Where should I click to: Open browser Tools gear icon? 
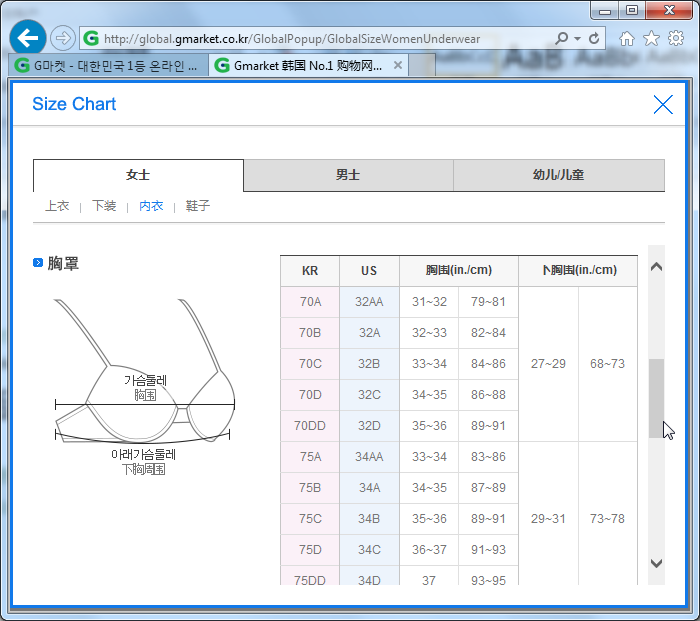(x=676, y=38)
